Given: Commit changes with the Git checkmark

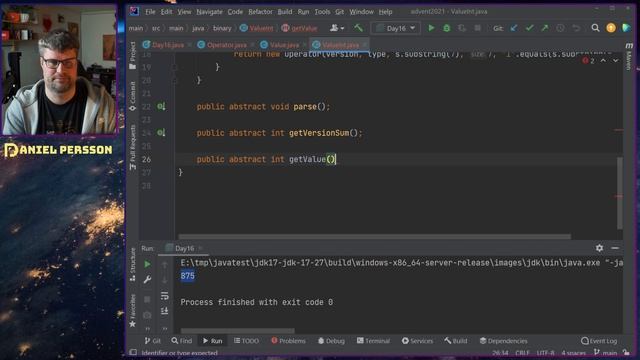Looking at the screenshot, I should click(529, 28).
